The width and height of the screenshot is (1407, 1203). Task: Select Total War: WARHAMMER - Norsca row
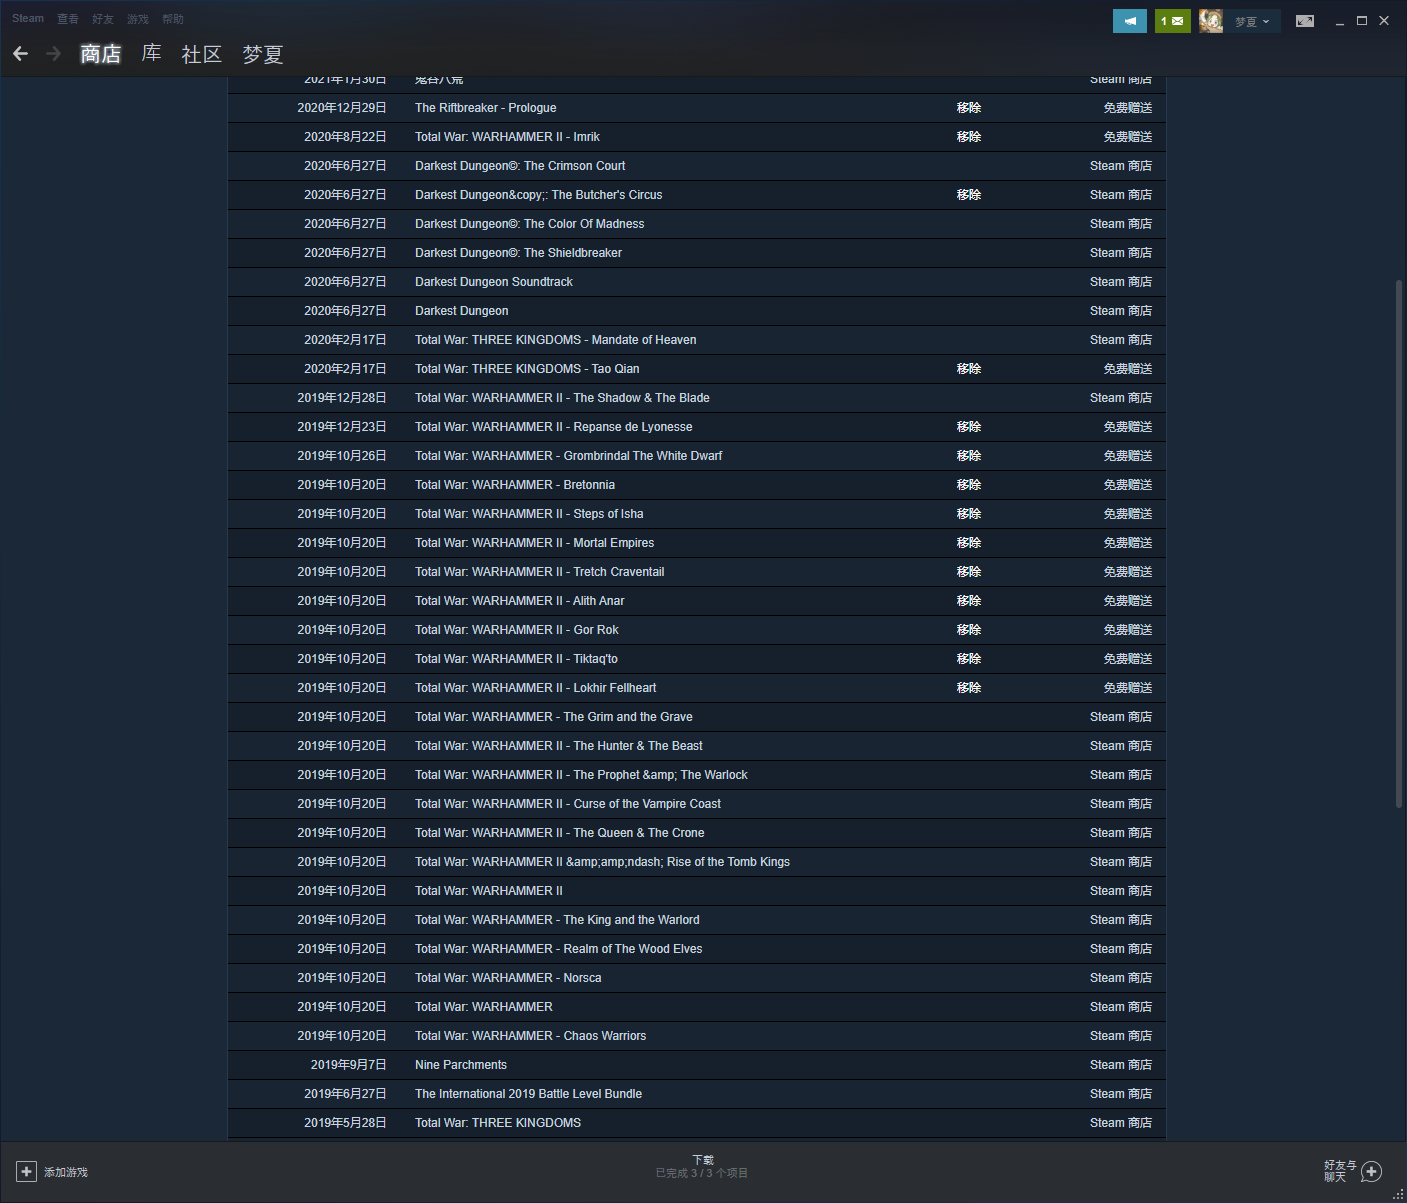[x=697, y=978]
